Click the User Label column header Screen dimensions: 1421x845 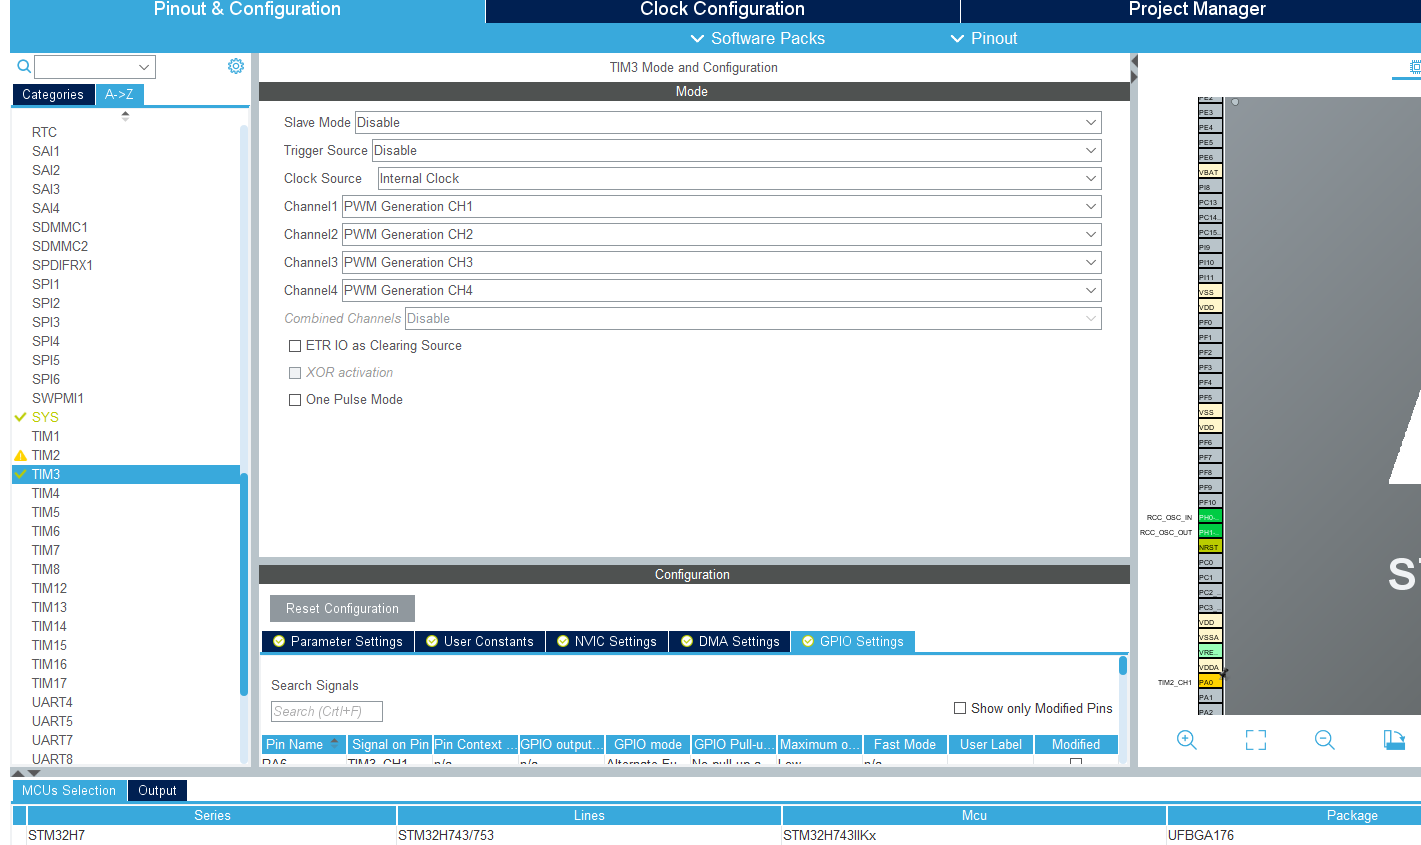(991, 744)
